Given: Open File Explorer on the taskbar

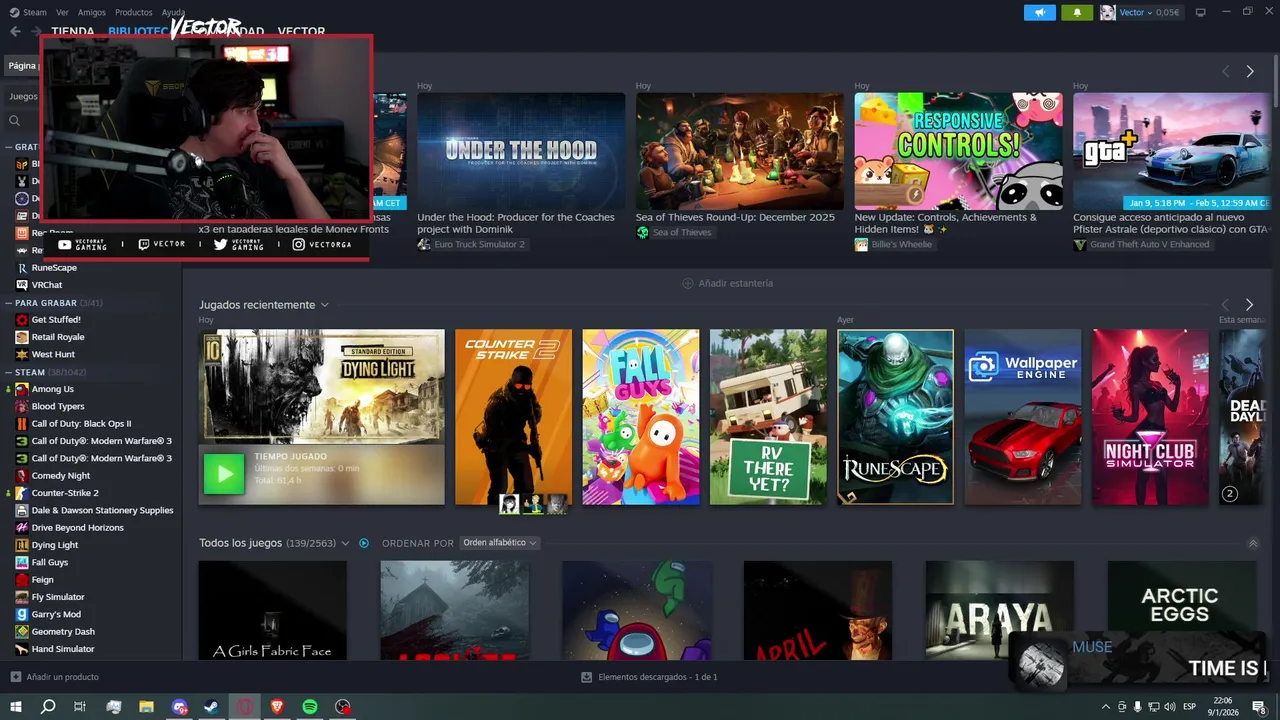Looking at the screenshot, I should (146, 707).
